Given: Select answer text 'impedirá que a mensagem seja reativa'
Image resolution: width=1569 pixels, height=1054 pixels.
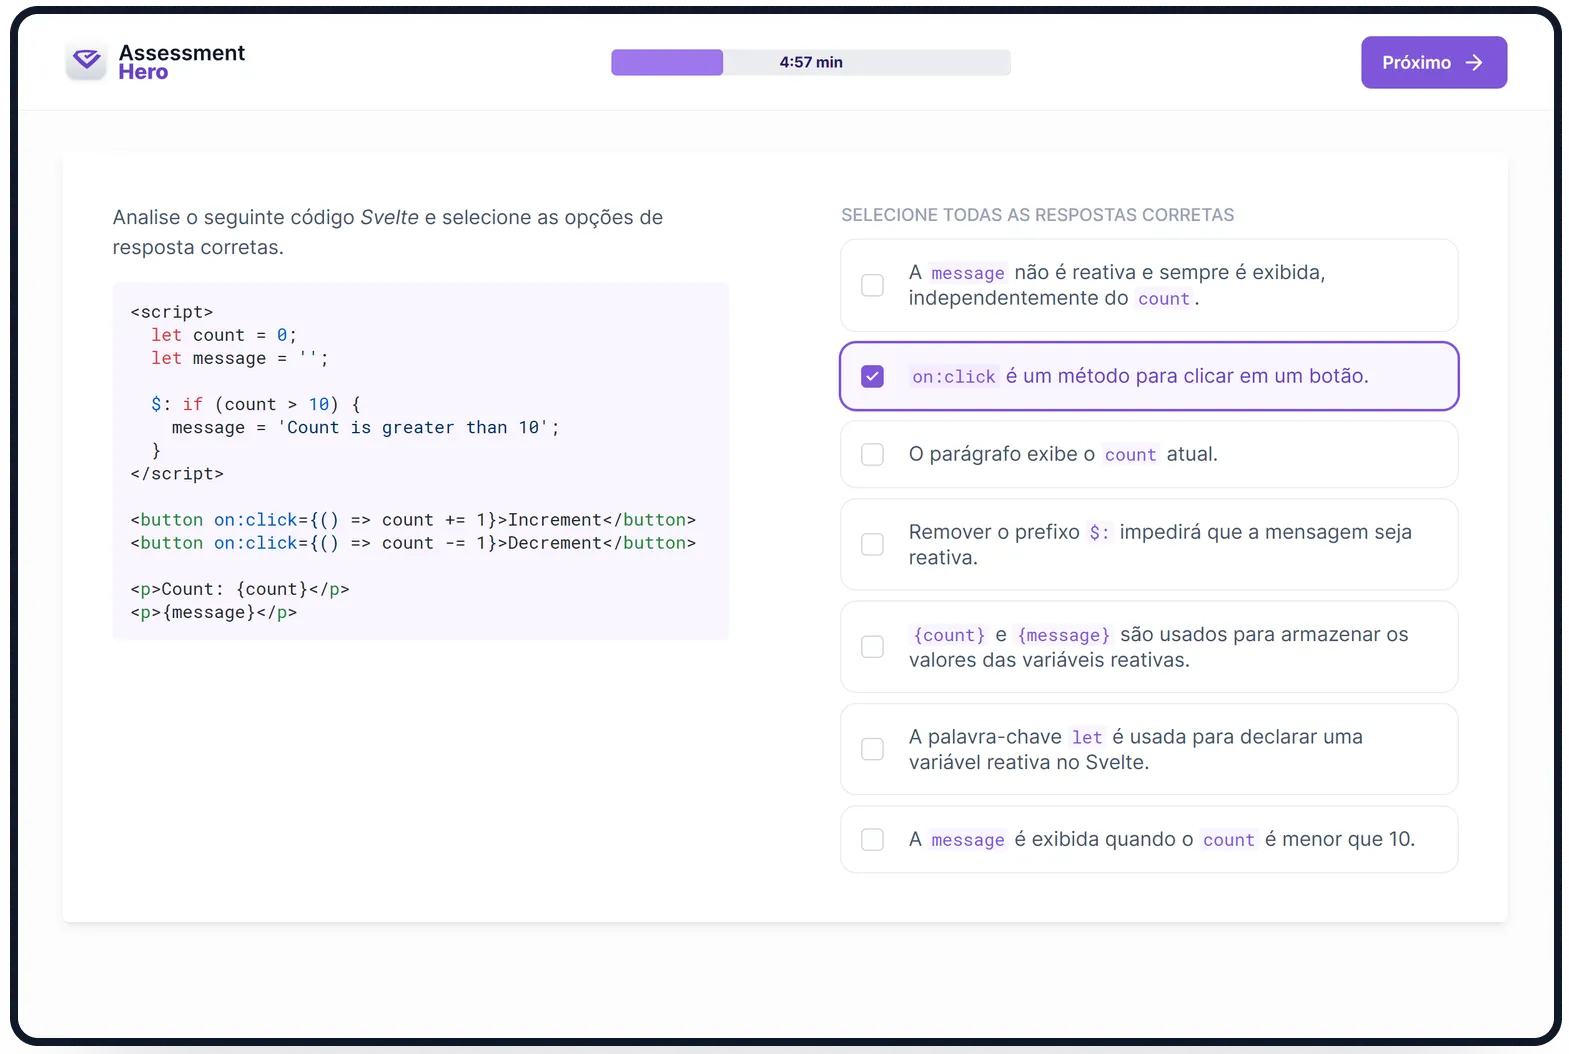Looking at the screenshot, I should click(x=1160, y=545).
